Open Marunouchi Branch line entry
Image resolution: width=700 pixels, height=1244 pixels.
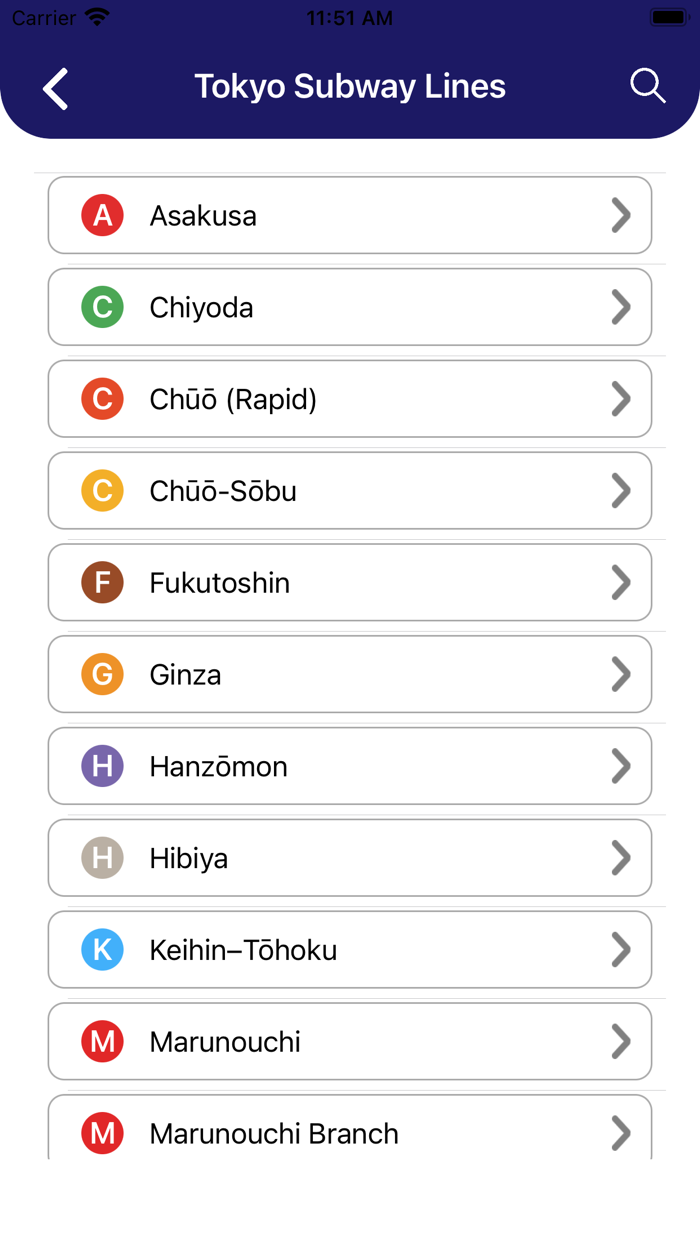350,1133
